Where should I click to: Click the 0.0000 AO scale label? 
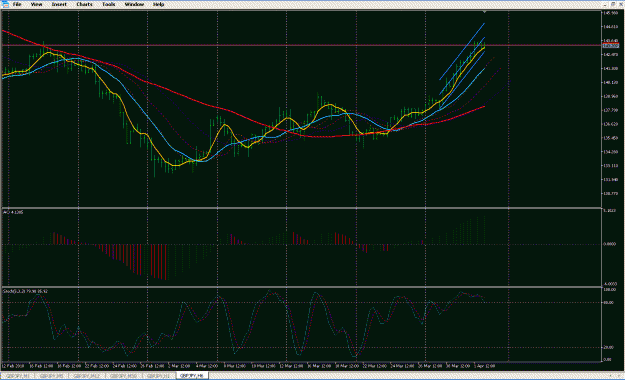[x=610, y=244]
